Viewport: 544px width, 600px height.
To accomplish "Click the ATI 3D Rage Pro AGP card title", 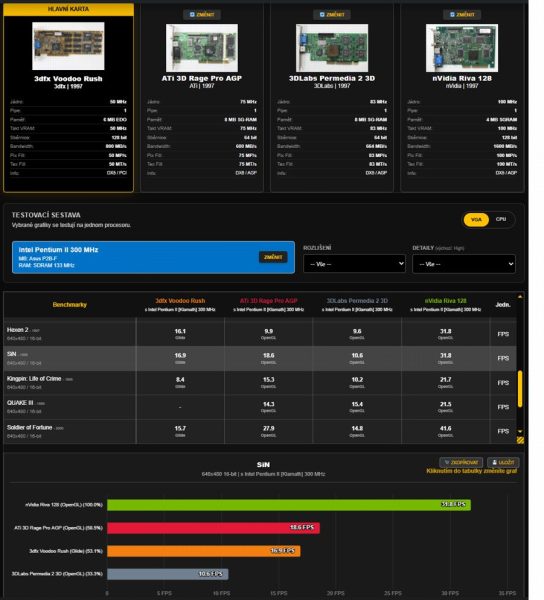I will [202, 78].
